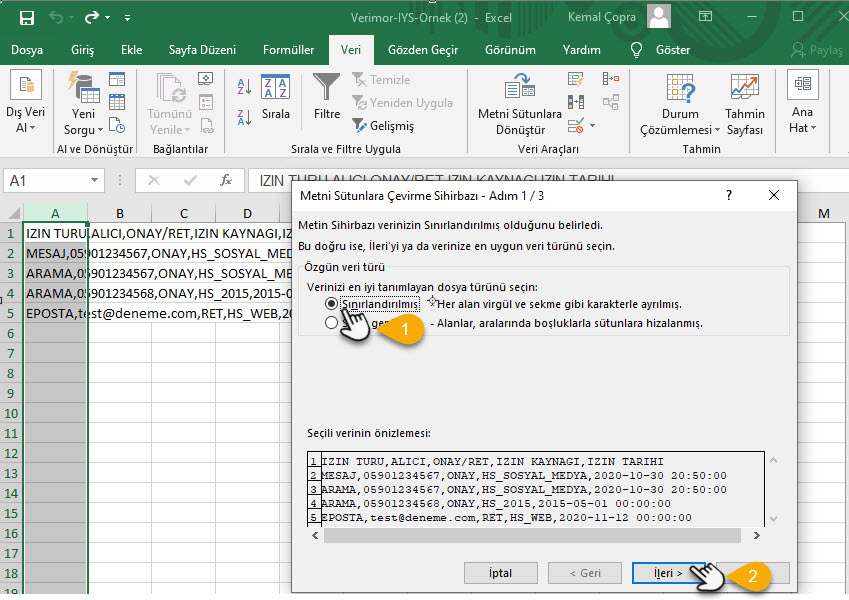The width and height of the screenshot is (849, 600).
Task: Click preview scroll left arrow
Action: pos(315,536)
